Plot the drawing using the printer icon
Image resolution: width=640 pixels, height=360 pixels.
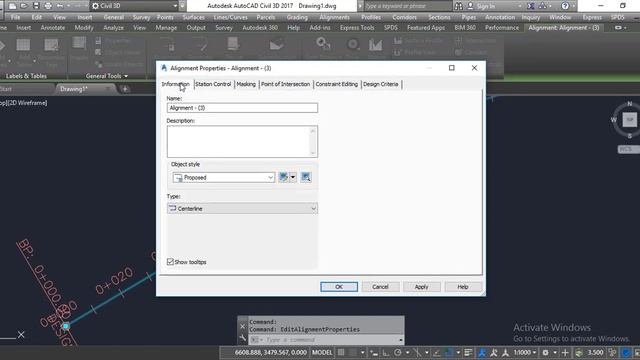point(48,6)
